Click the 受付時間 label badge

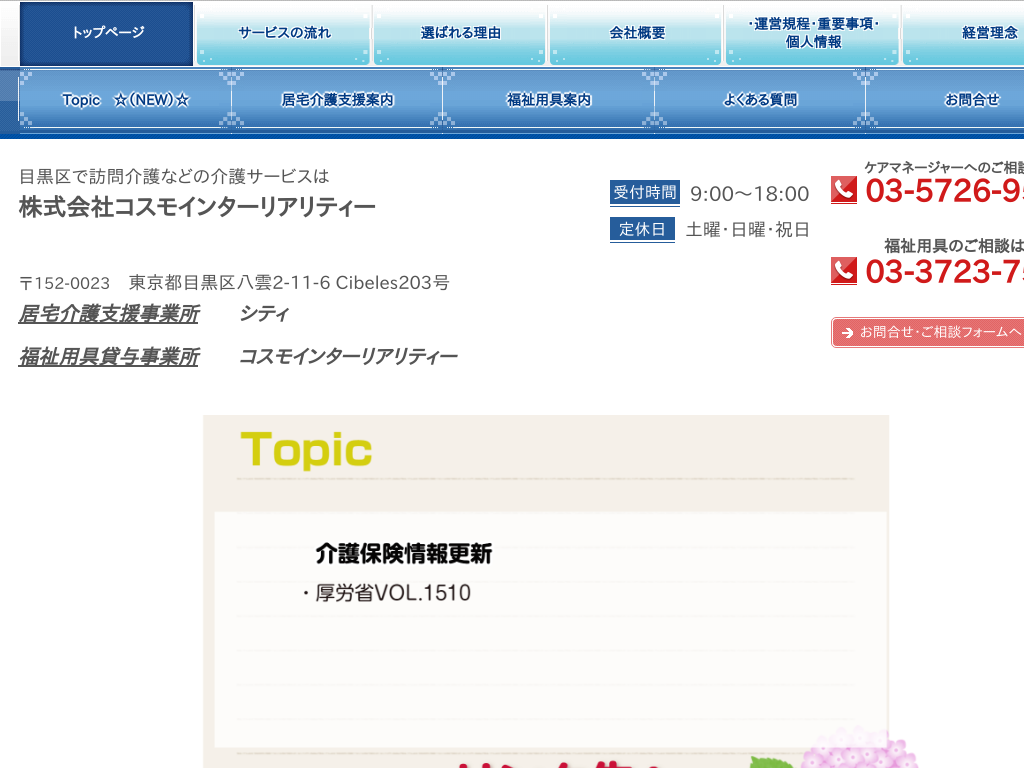tap(645, 193)
